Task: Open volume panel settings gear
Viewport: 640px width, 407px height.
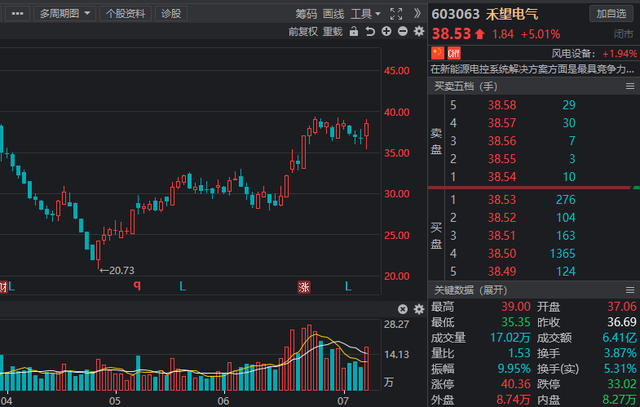Action: (x=419, y=309)
